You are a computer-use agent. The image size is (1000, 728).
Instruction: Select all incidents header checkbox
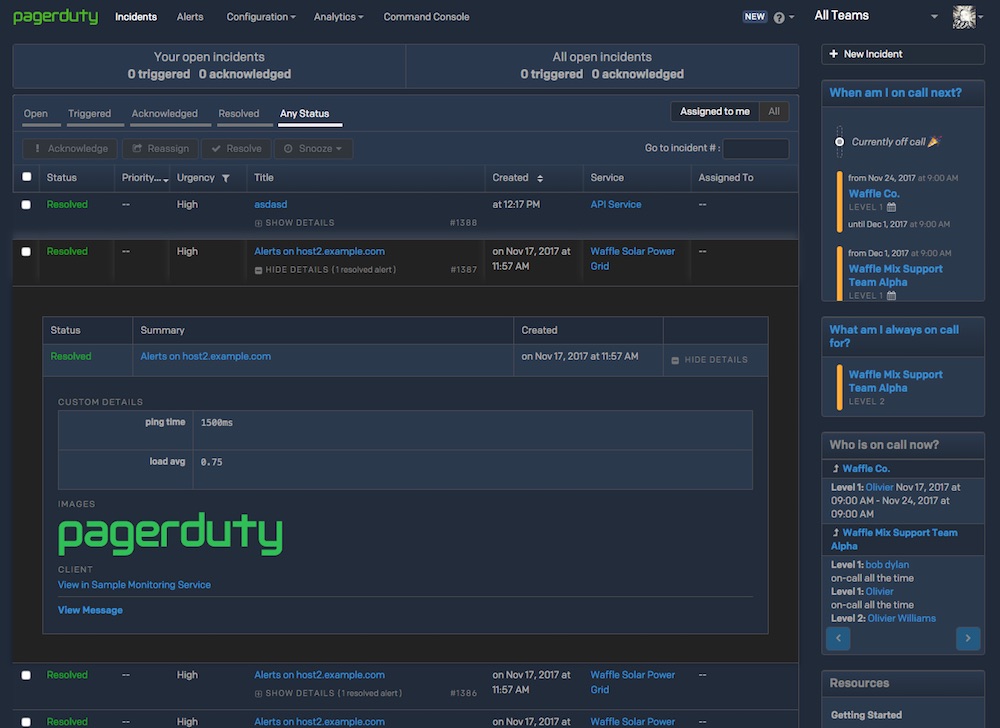[26, 177]
